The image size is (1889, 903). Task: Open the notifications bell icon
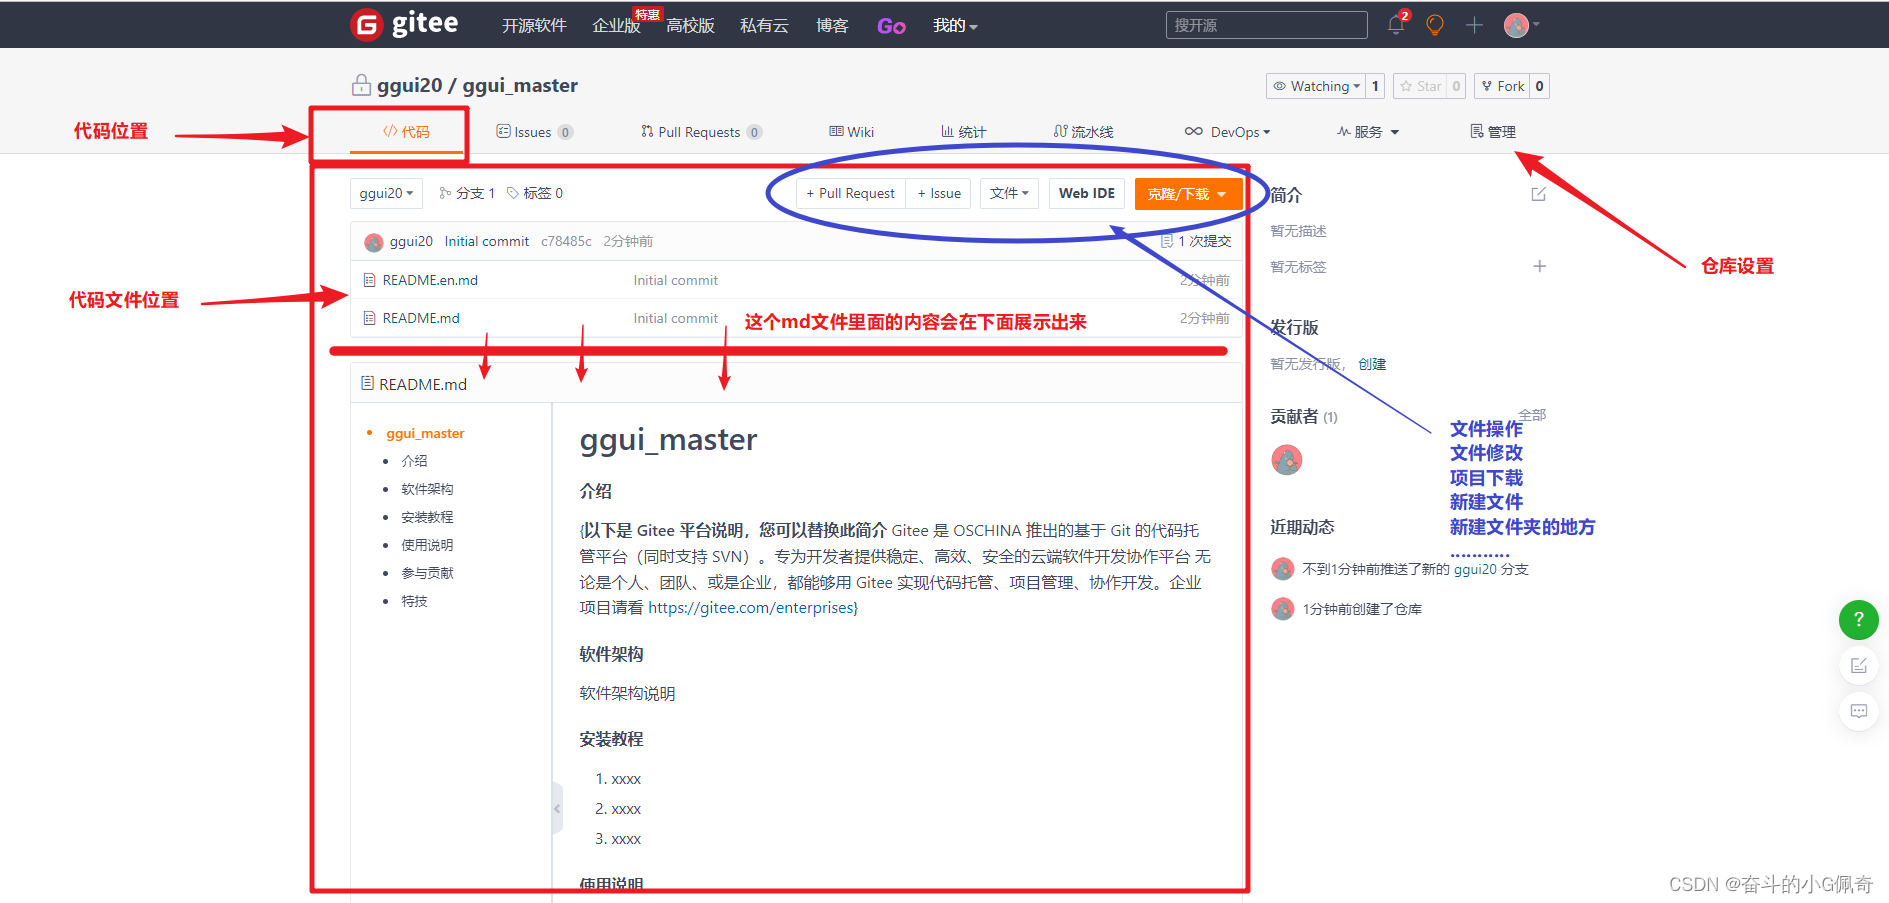1396,25
